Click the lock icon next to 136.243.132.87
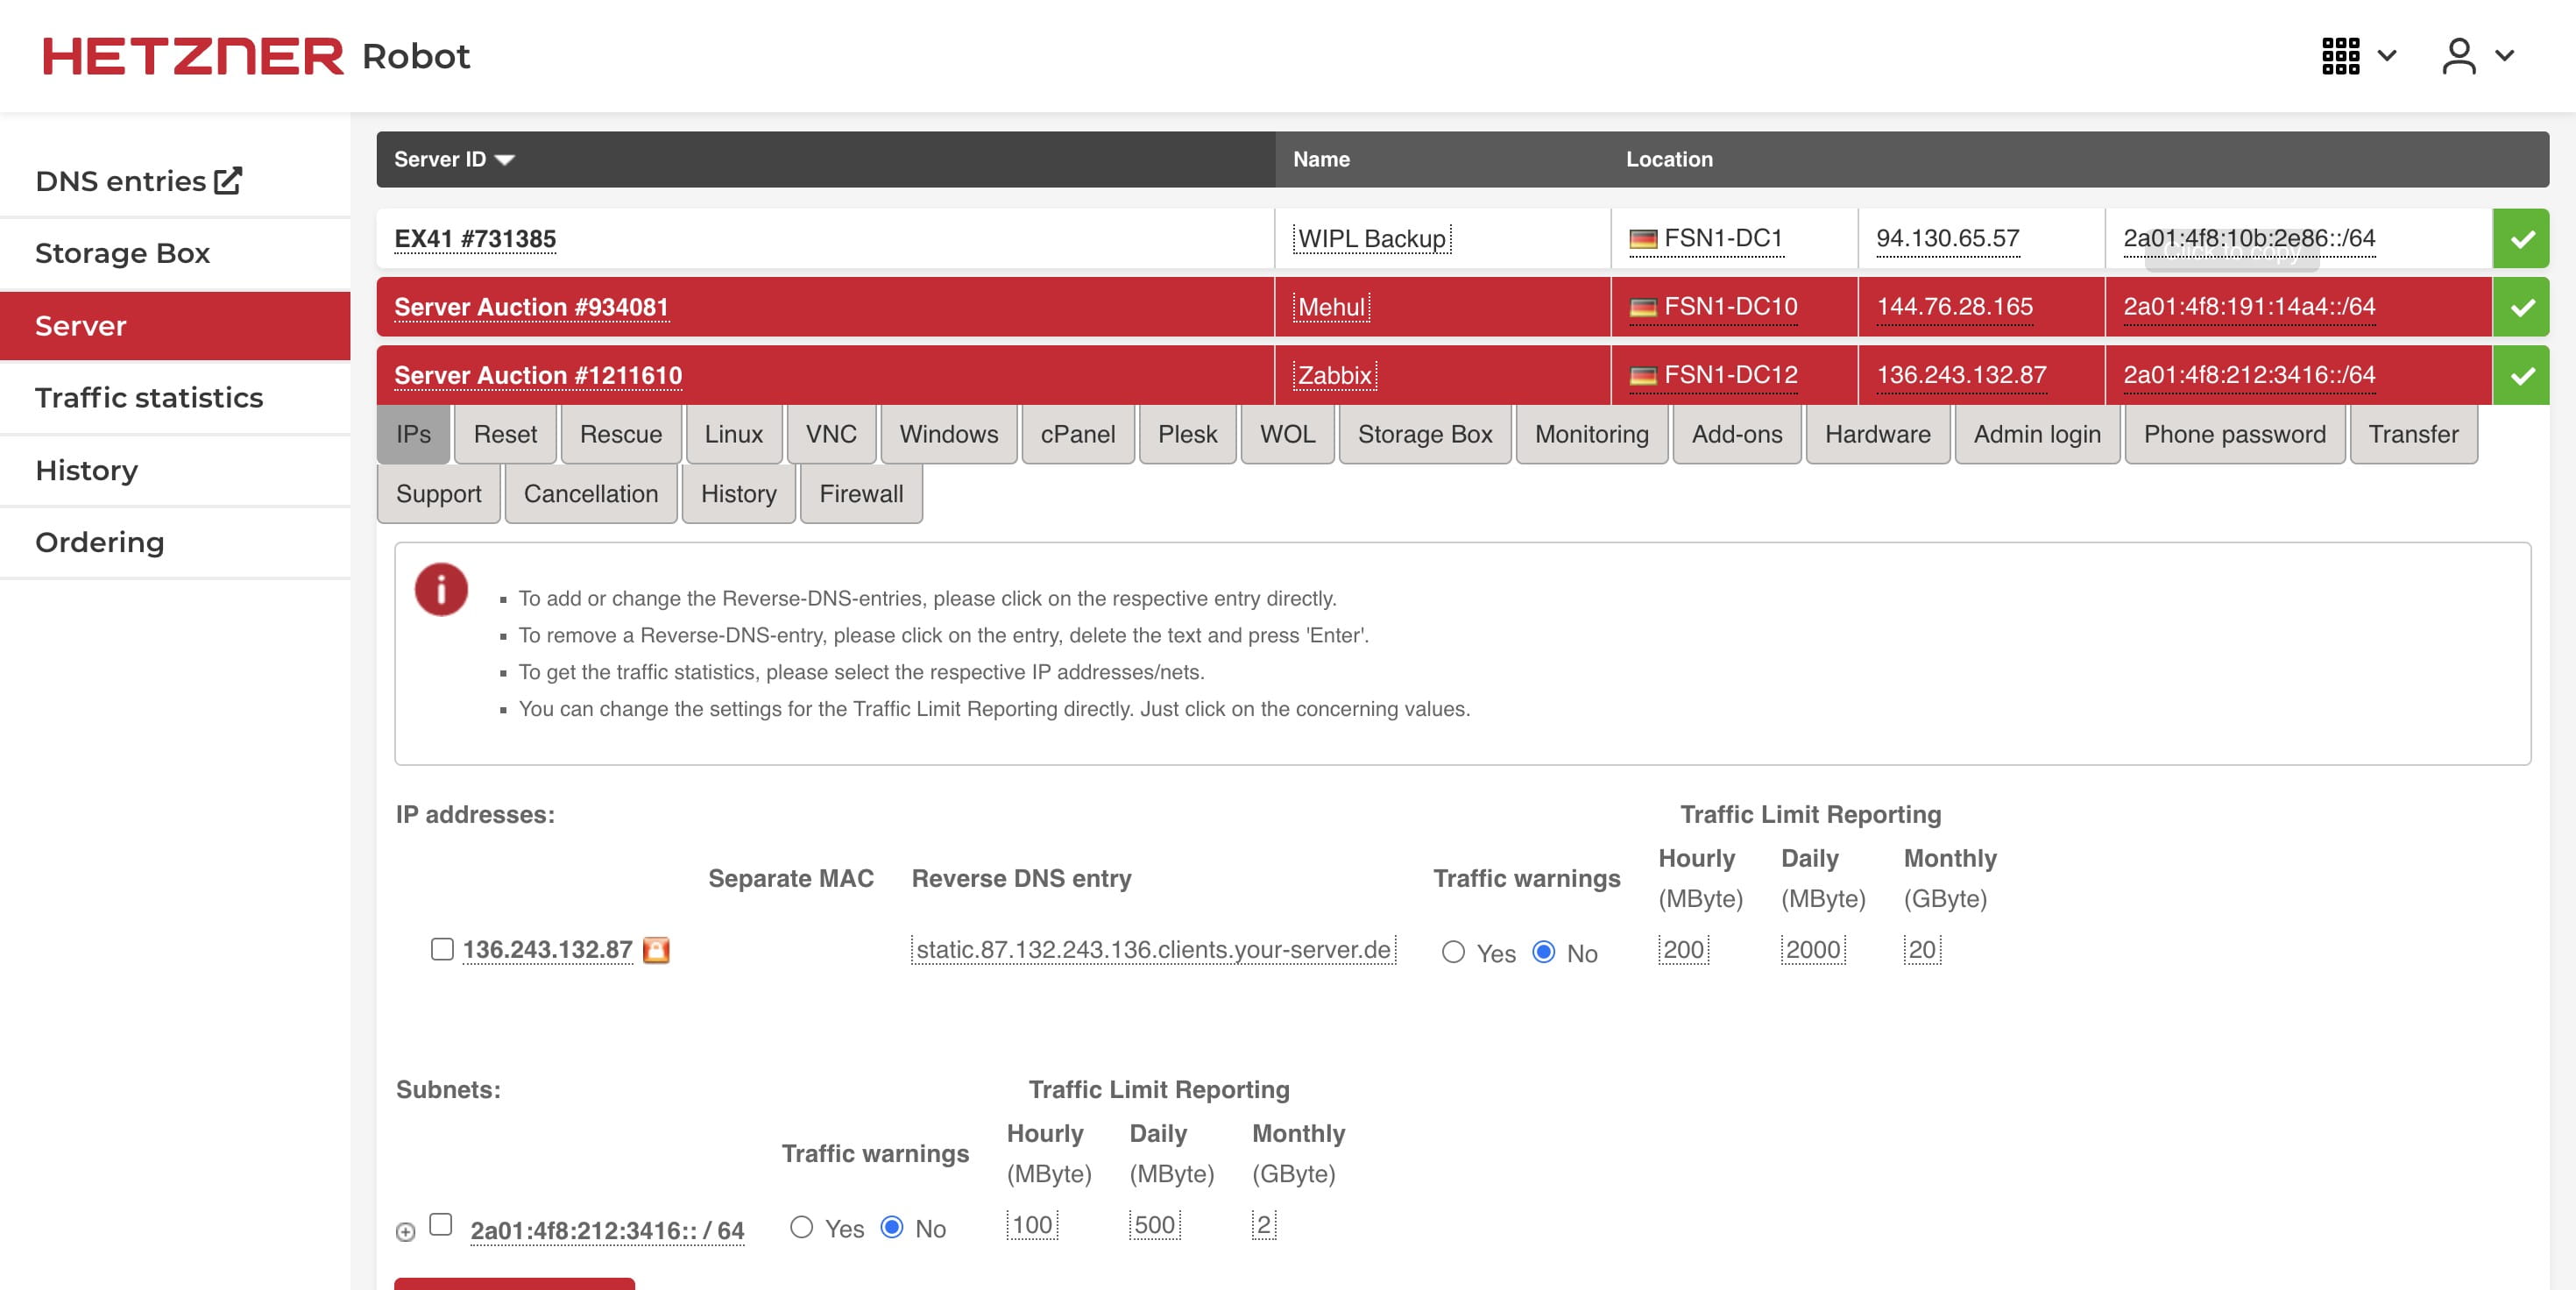Image resolution: width=2576 pixels, height=1290 pixels. tap(656, 949)
